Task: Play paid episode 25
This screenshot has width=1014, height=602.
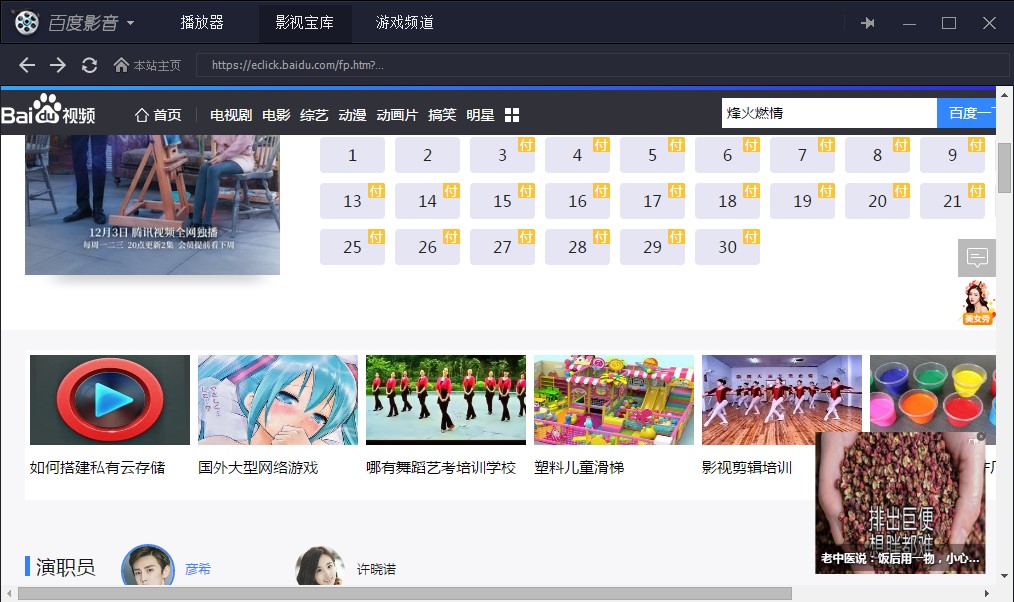Action: [352, 247]
